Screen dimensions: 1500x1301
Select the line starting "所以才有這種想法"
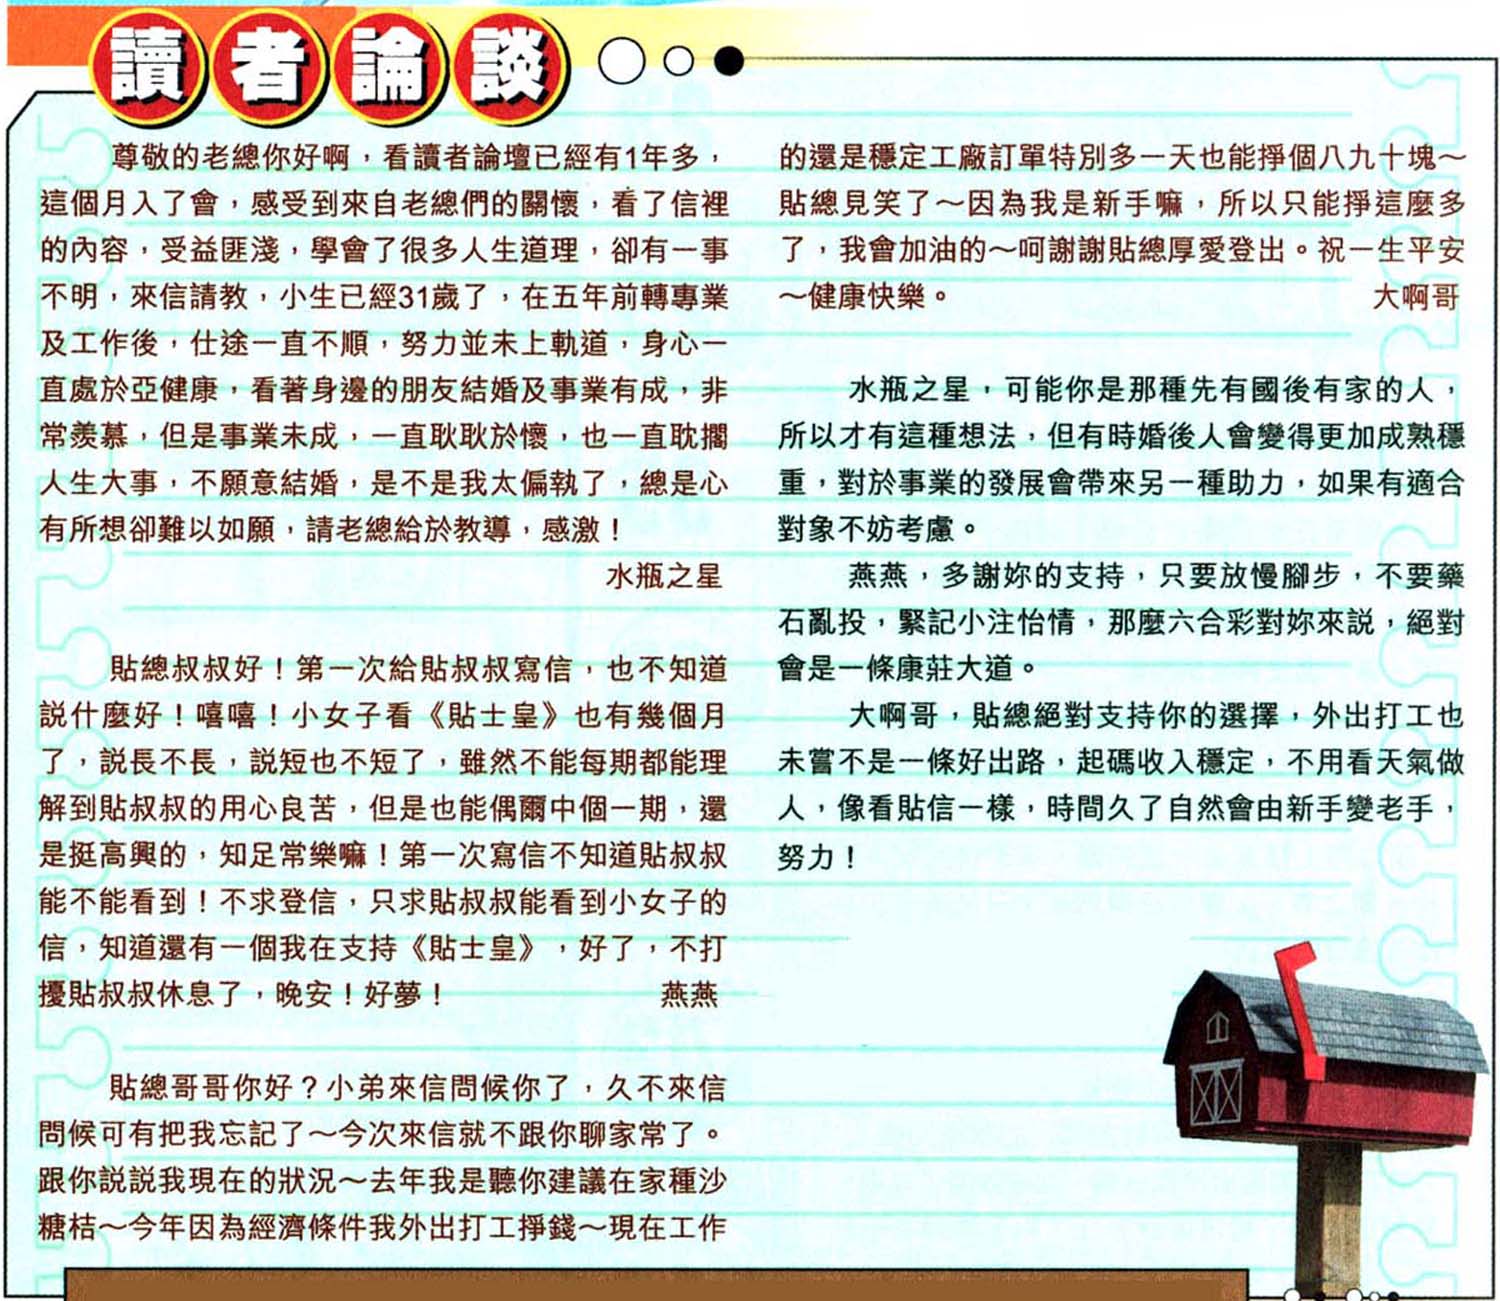(x=1123, y=436)
